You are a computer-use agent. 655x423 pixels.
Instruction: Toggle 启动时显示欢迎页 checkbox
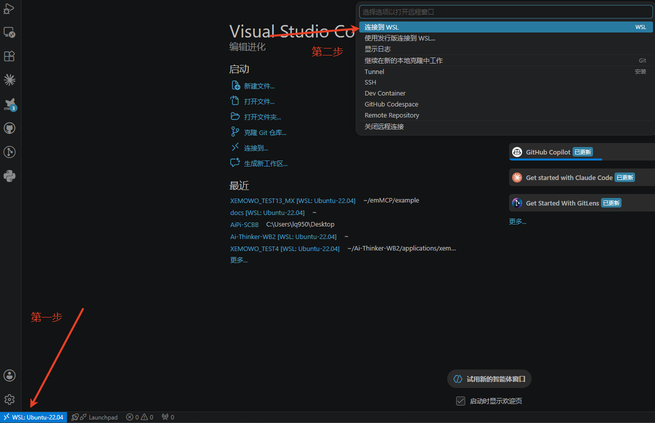tap(460, 401)
